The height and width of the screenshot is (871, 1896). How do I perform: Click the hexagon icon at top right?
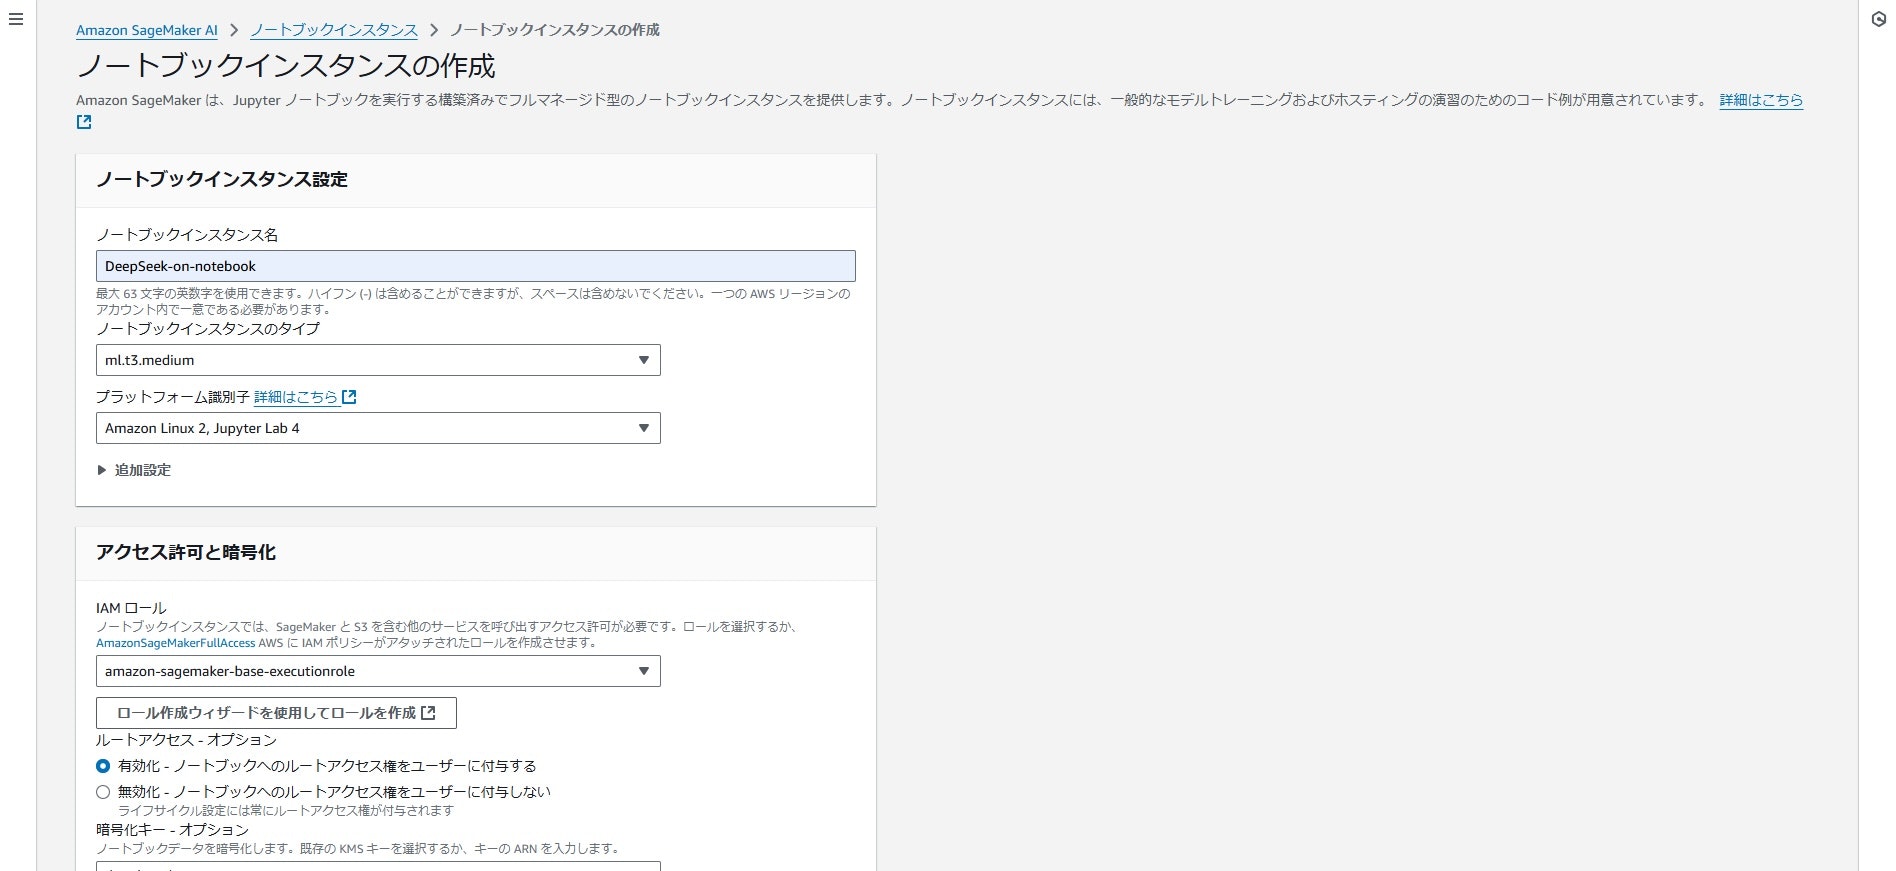[1878, 19]
